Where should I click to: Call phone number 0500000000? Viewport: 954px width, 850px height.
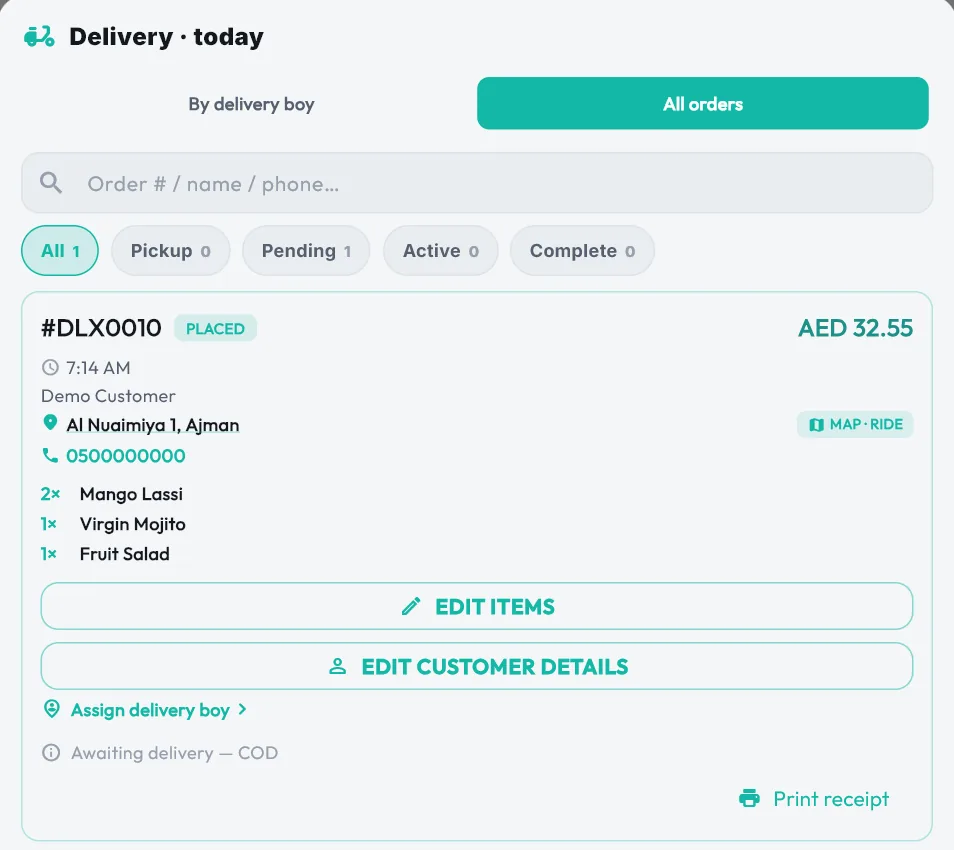[125, 456]
